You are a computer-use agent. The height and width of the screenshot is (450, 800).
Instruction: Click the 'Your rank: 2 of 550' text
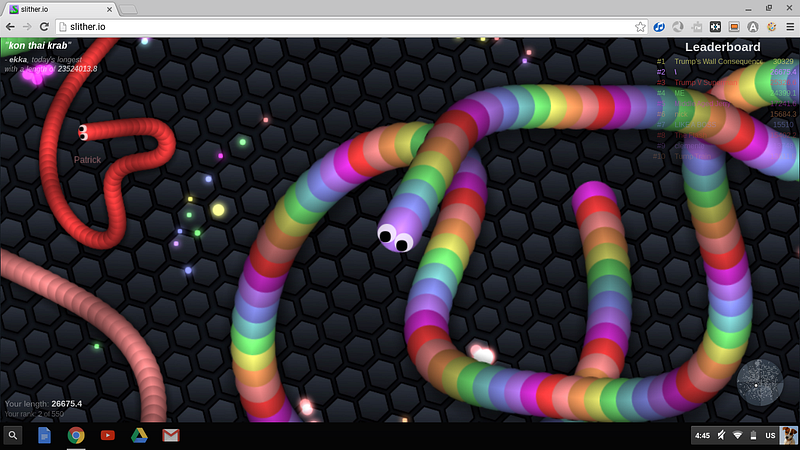point(34,414)
